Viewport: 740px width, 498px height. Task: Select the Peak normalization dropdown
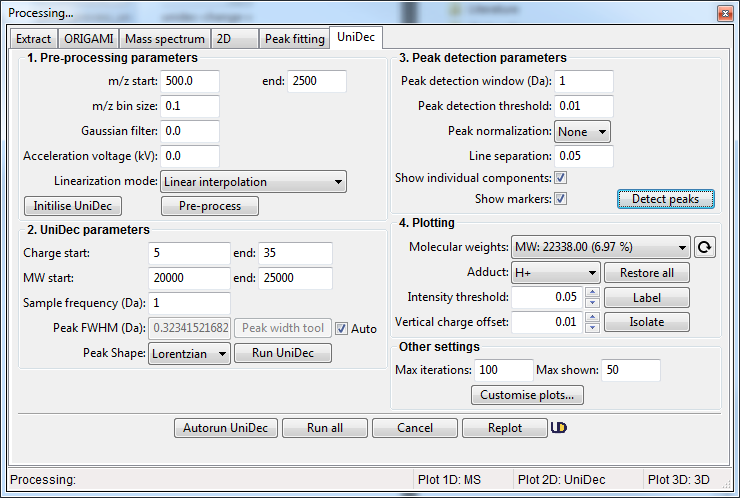(x=583, y=131)
